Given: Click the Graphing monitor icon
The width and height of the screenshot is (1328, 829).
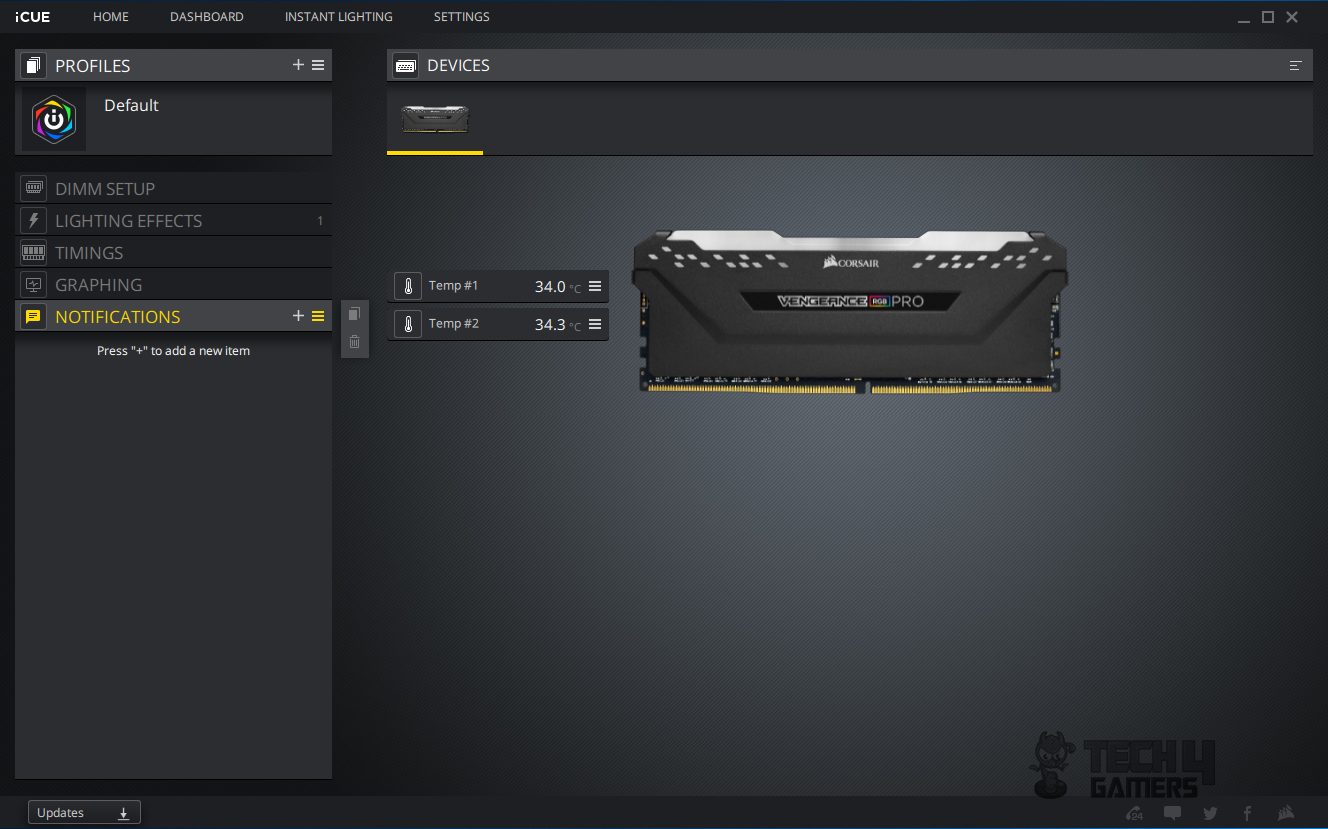Looking at the screenshot, I should [x=33, y=284].
